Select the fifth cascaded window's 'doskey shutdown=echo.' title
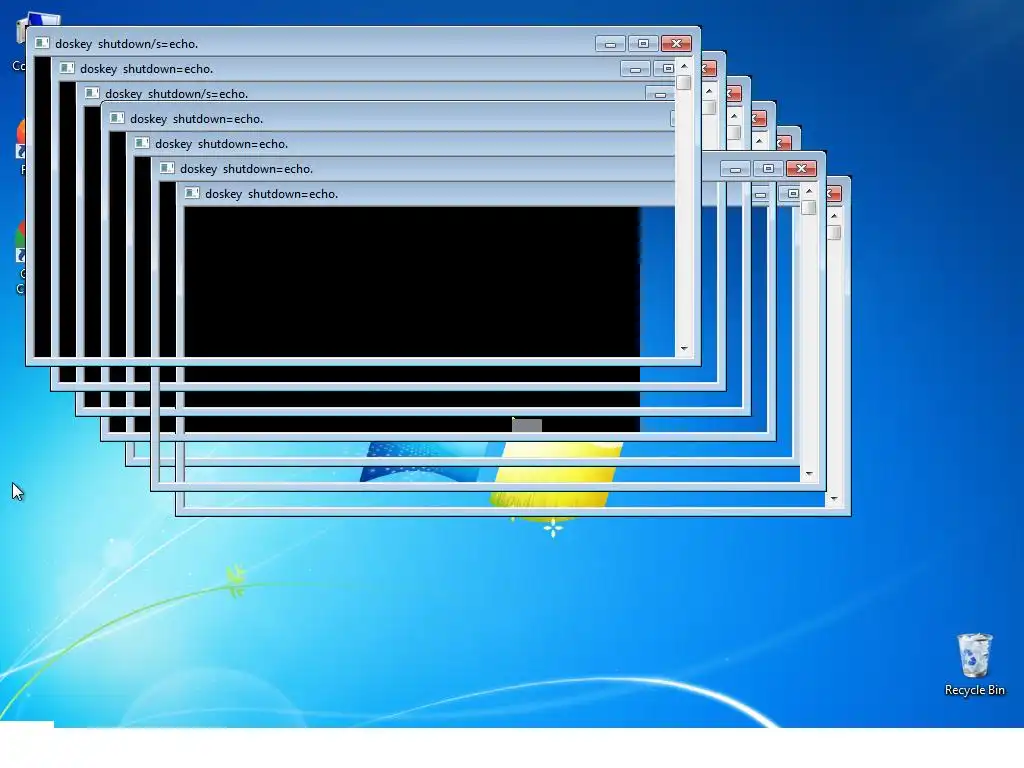 [221, 144]
